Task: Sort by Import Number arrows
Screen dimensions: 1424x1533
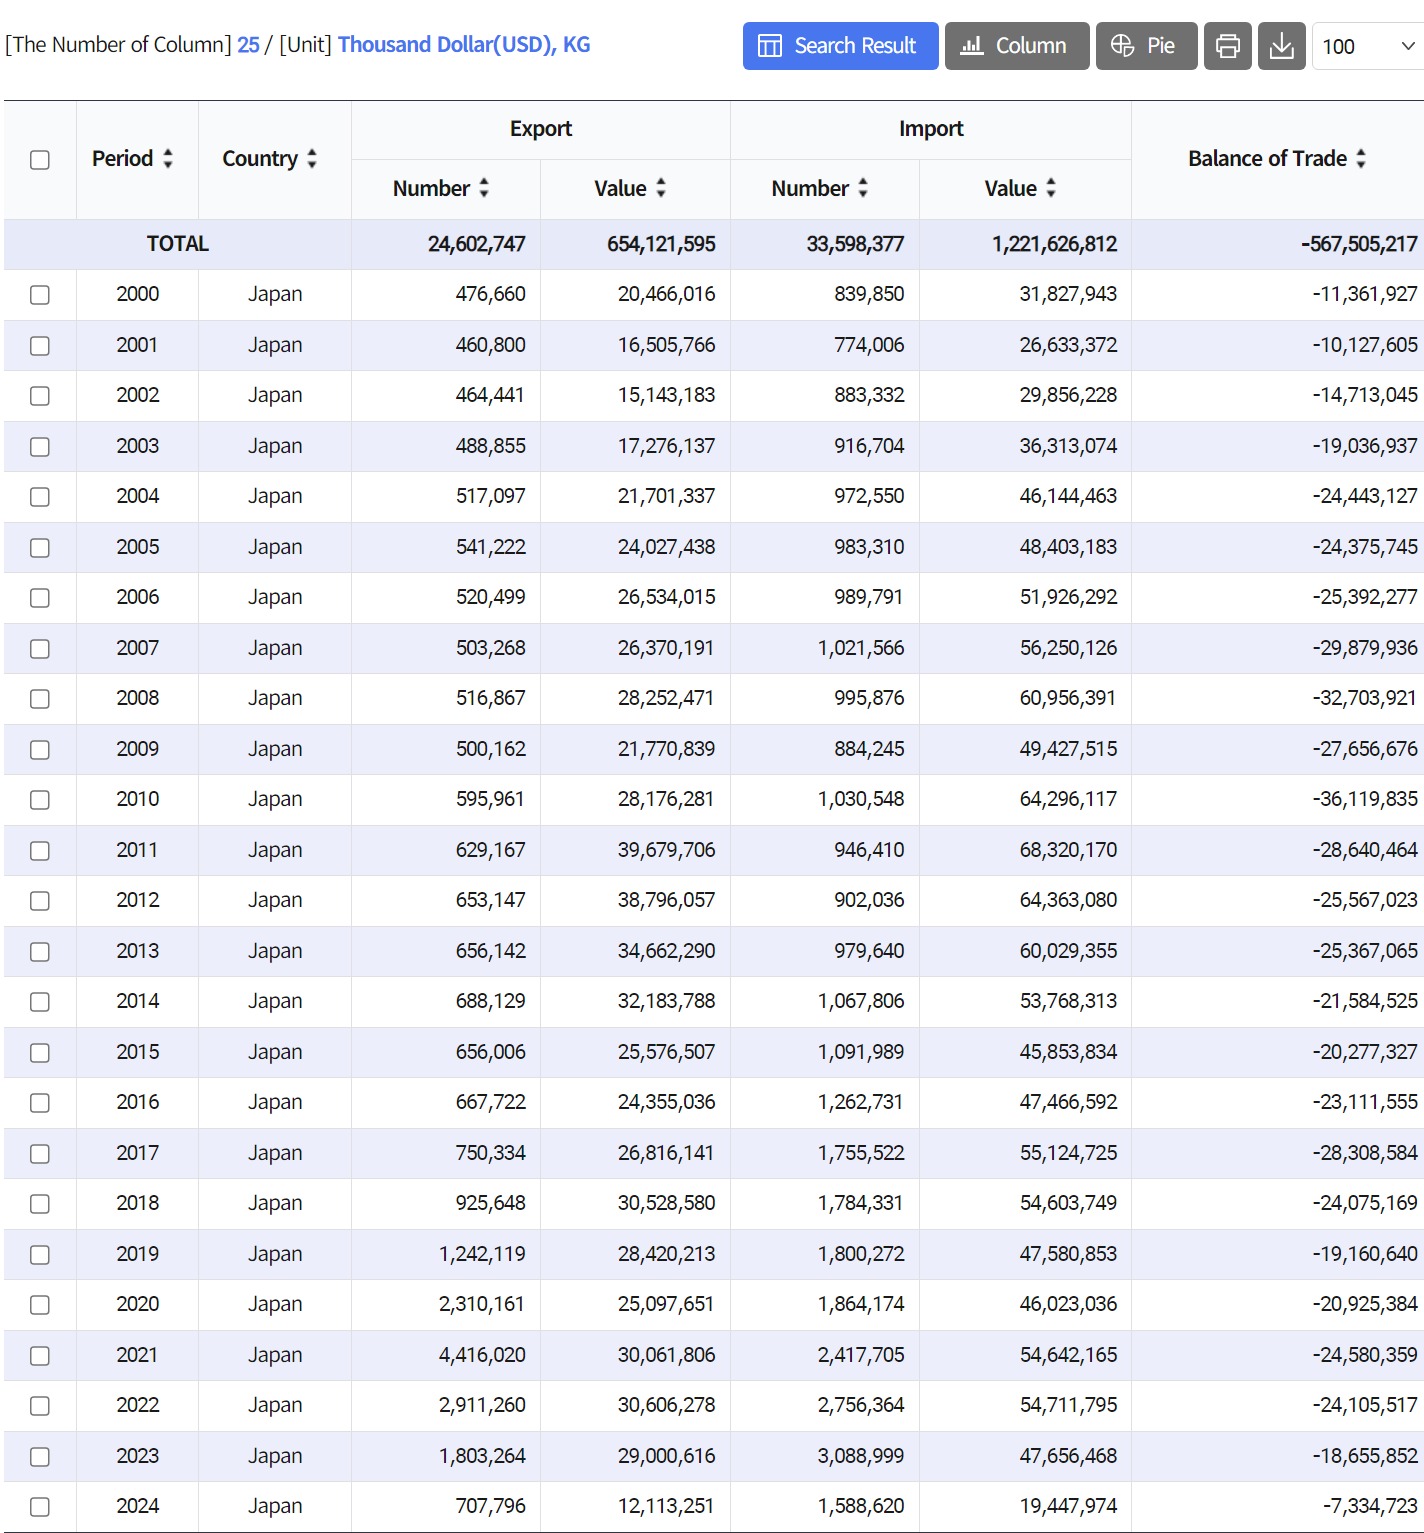Action: click(863, 188)
